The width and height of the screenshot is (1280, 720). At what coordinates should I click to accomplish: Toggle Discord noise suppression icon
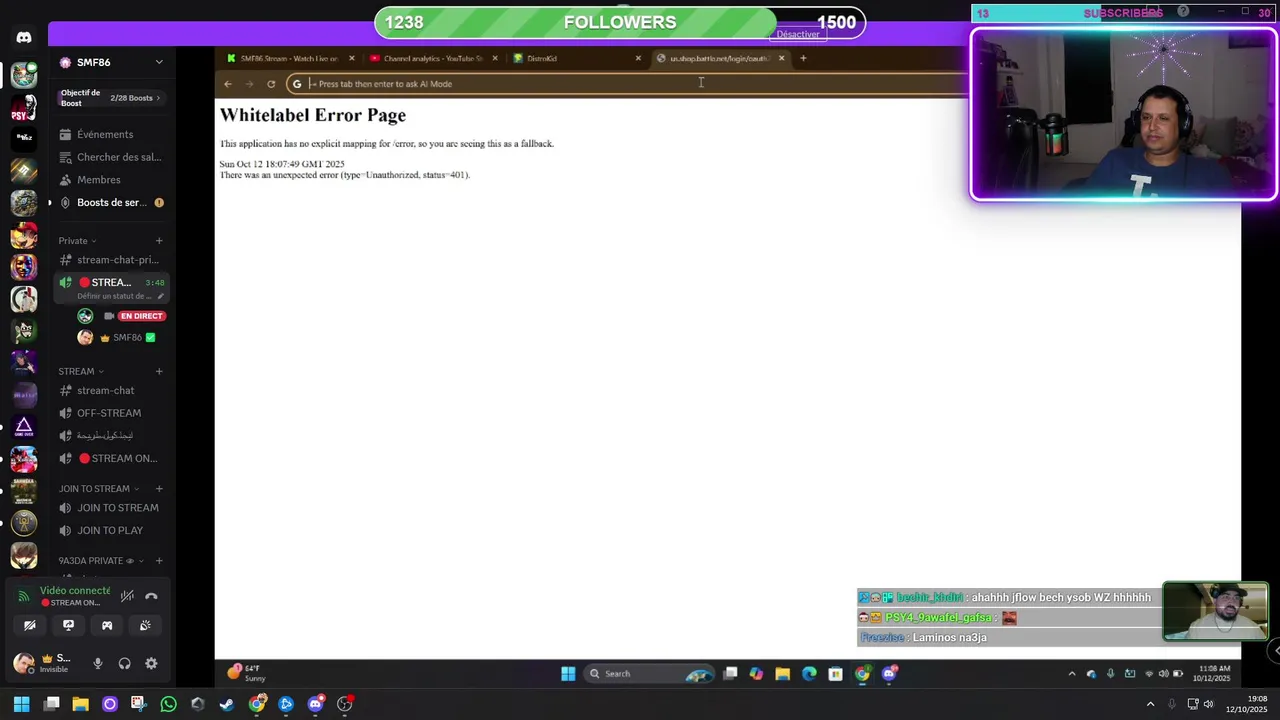(127, 596)
